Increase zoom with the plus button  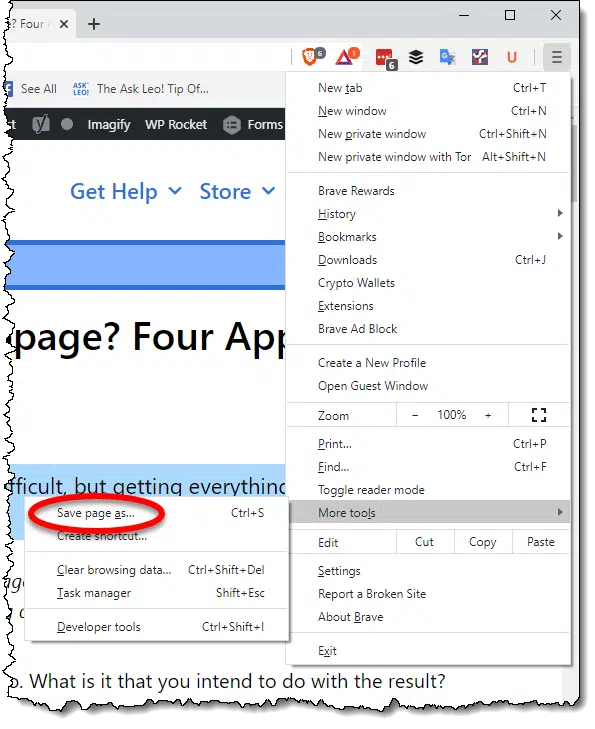point(488,415)
